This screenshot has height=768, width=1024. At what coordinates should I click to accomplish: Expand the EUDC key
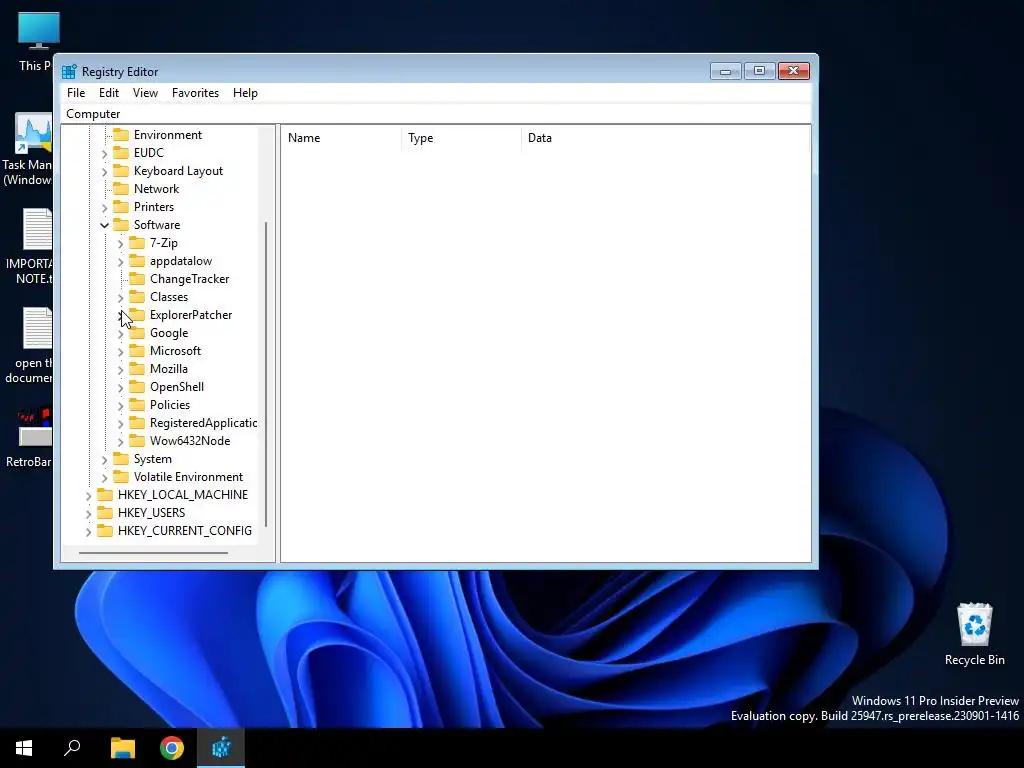pos(104,153)
